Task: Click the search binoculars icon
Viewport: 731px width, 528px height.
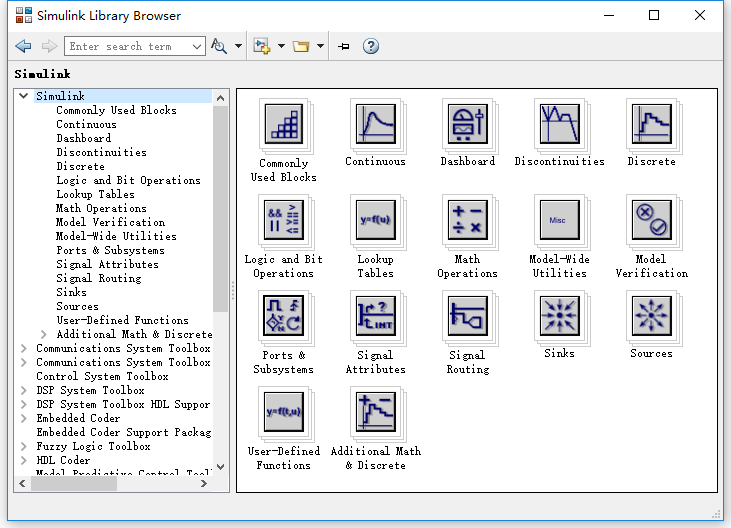Action: click(219, 46)
